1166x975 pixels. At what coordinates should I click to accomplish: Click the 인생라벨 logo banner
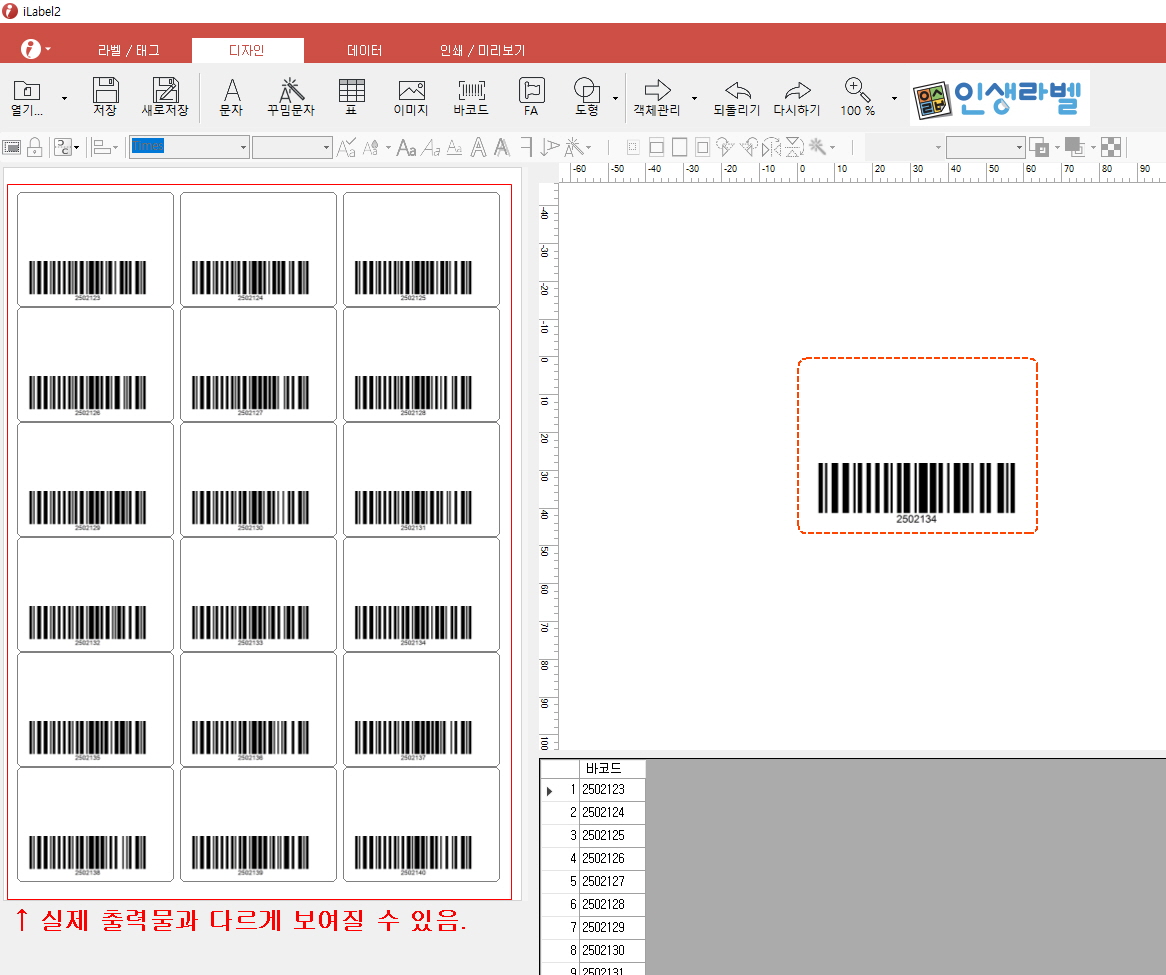click(x=999, y=98)
